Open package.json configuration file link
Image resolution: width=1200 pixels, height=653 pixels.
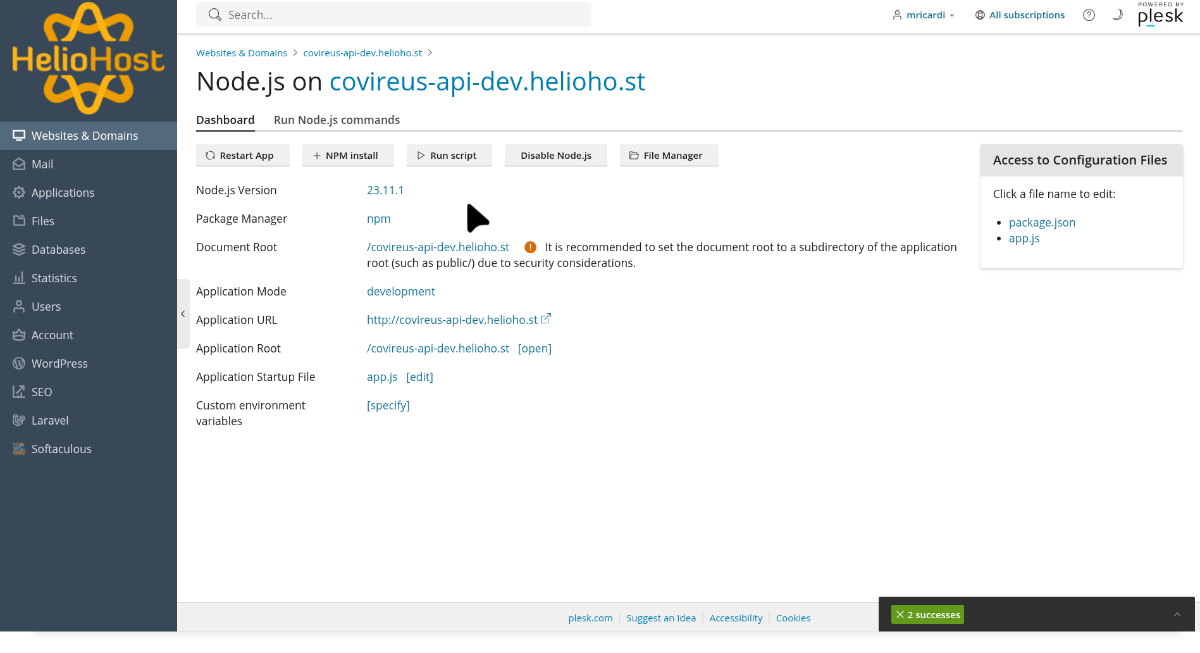(x=1042, y=223)
